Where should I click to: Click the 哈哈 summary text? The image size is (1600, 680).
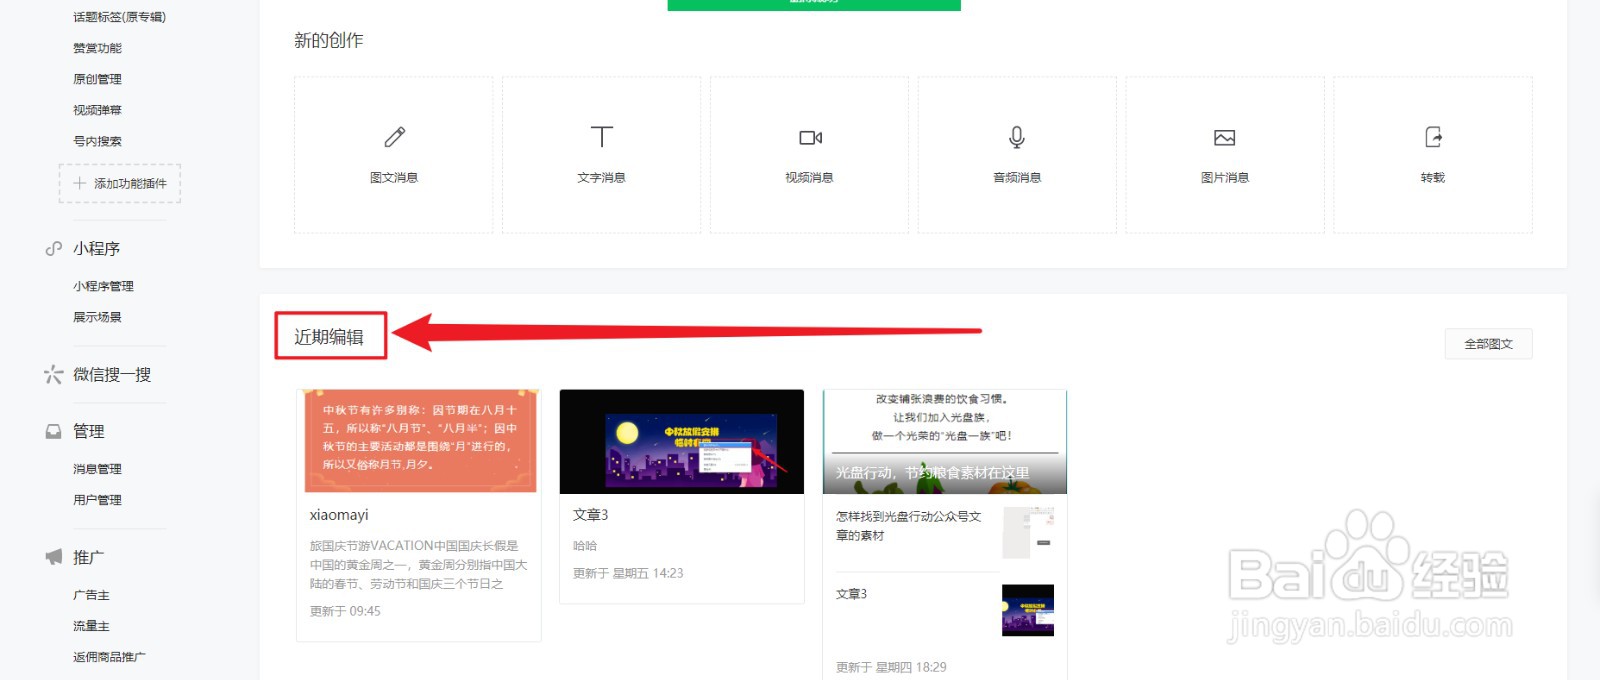584,546
